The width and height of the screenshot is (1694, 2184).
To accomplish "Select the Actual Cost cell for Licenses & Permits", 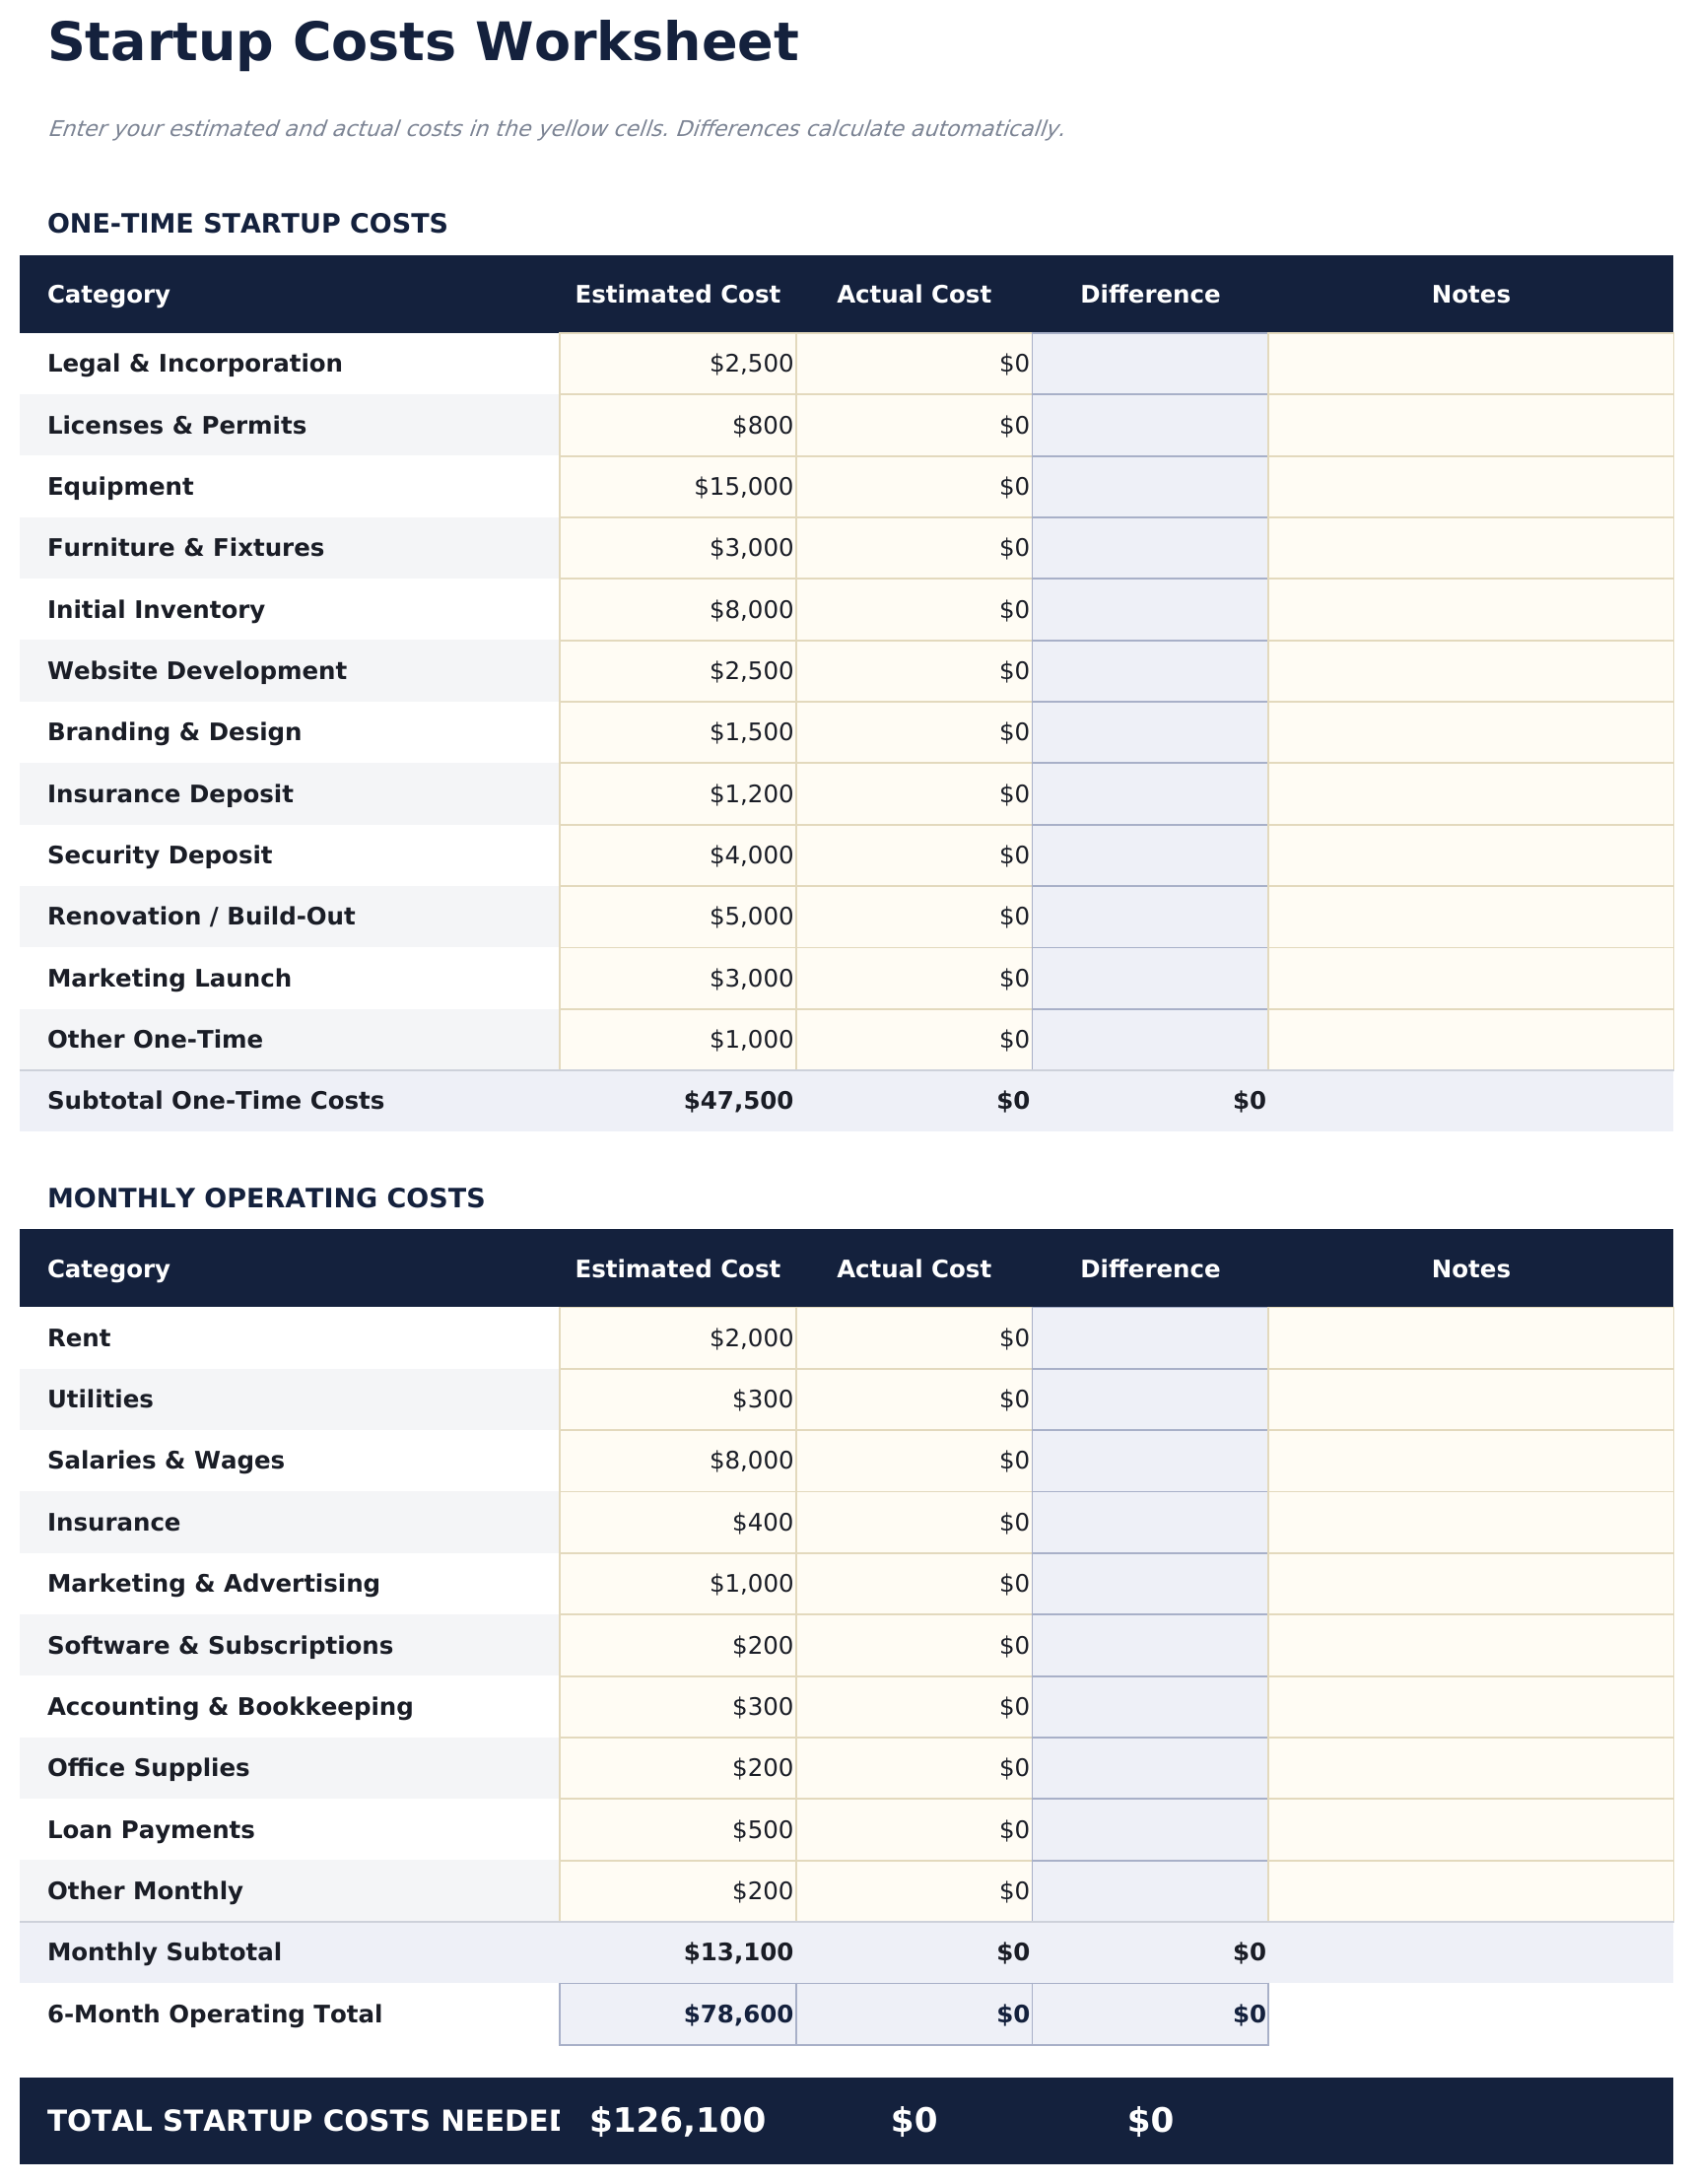I will click(x=912, y=424).
